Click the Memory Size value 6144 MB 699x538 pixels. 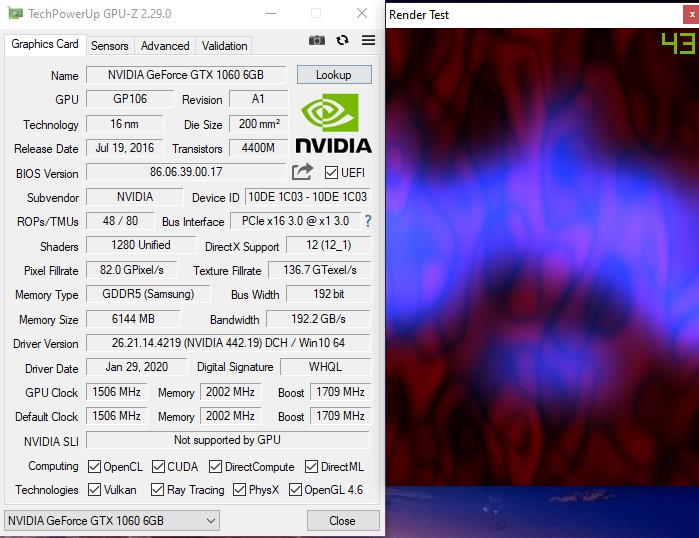pyautogui.click(x=133, y=319)
